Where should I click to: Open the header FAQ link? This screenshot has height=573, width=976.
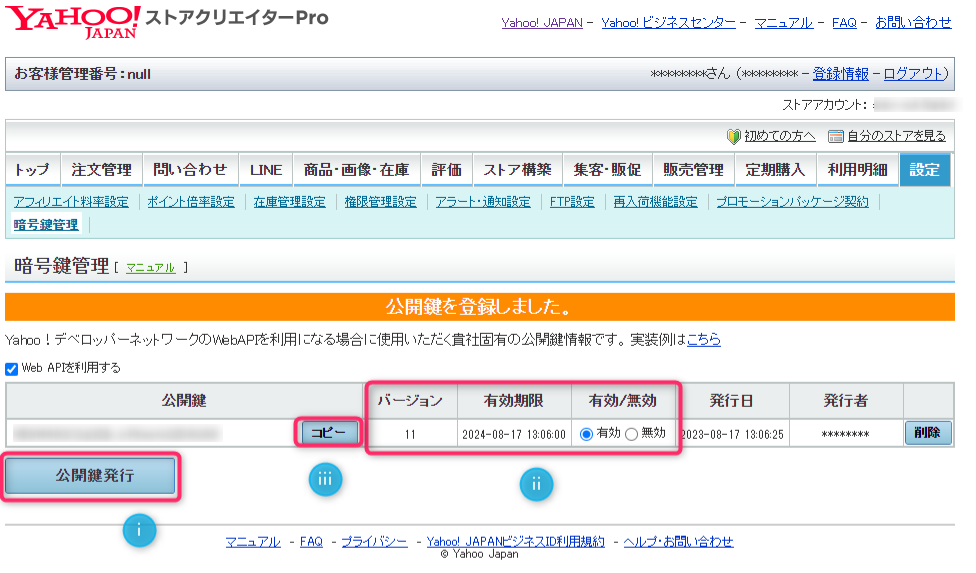[x=844, y=23]
